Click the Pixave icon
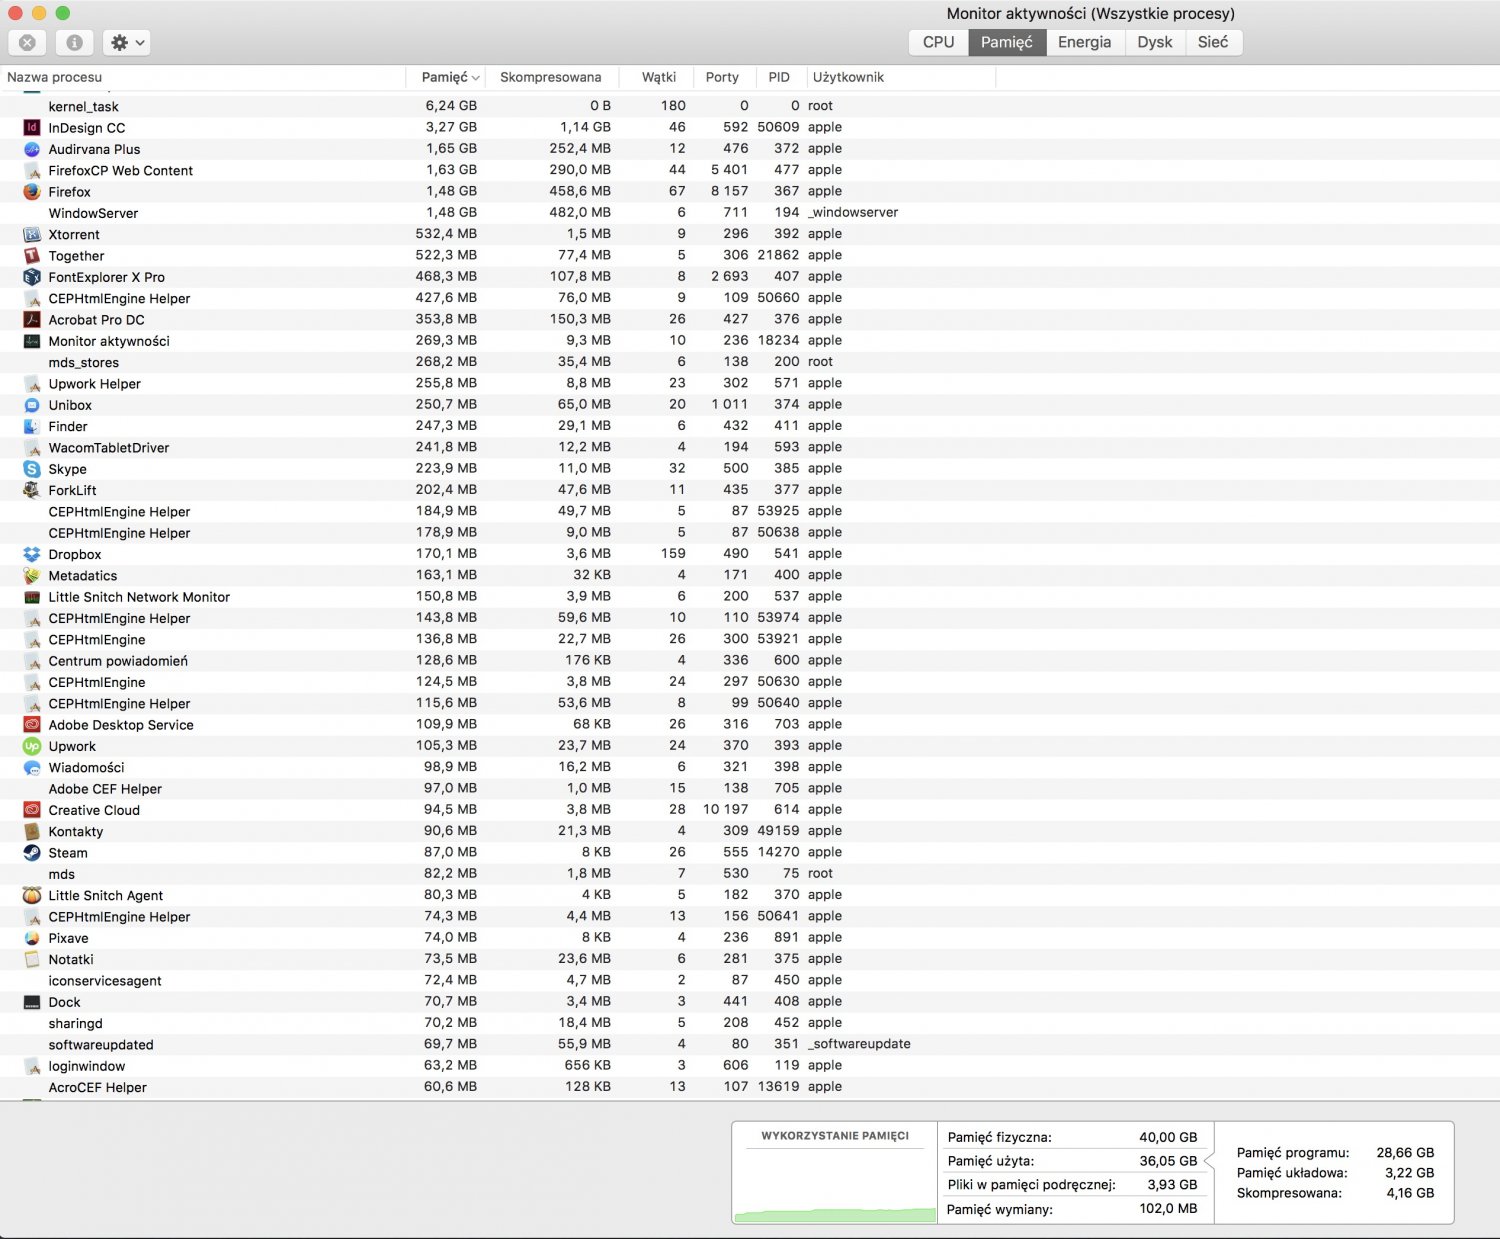The width and height of the screenshot is (1500, 1239). coord(32,938)
